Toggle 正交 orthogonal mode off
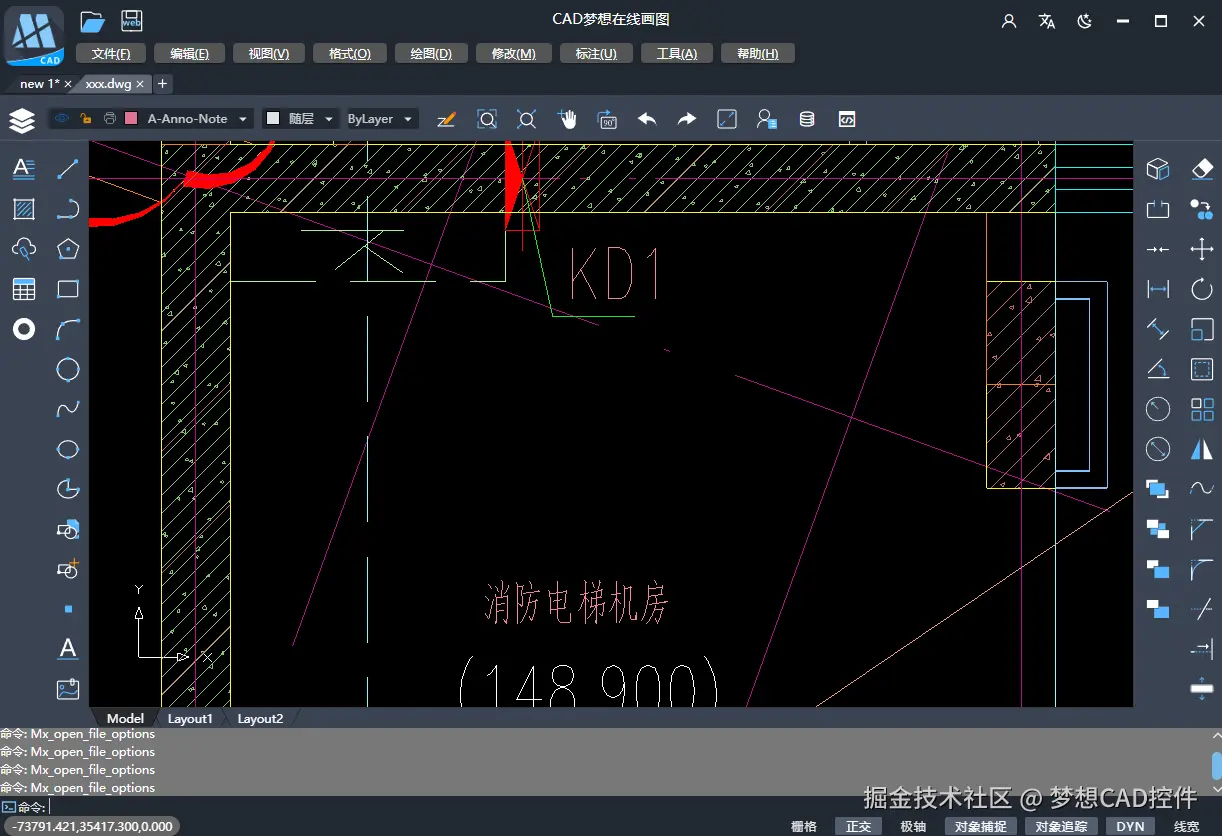 coord(858,826)
